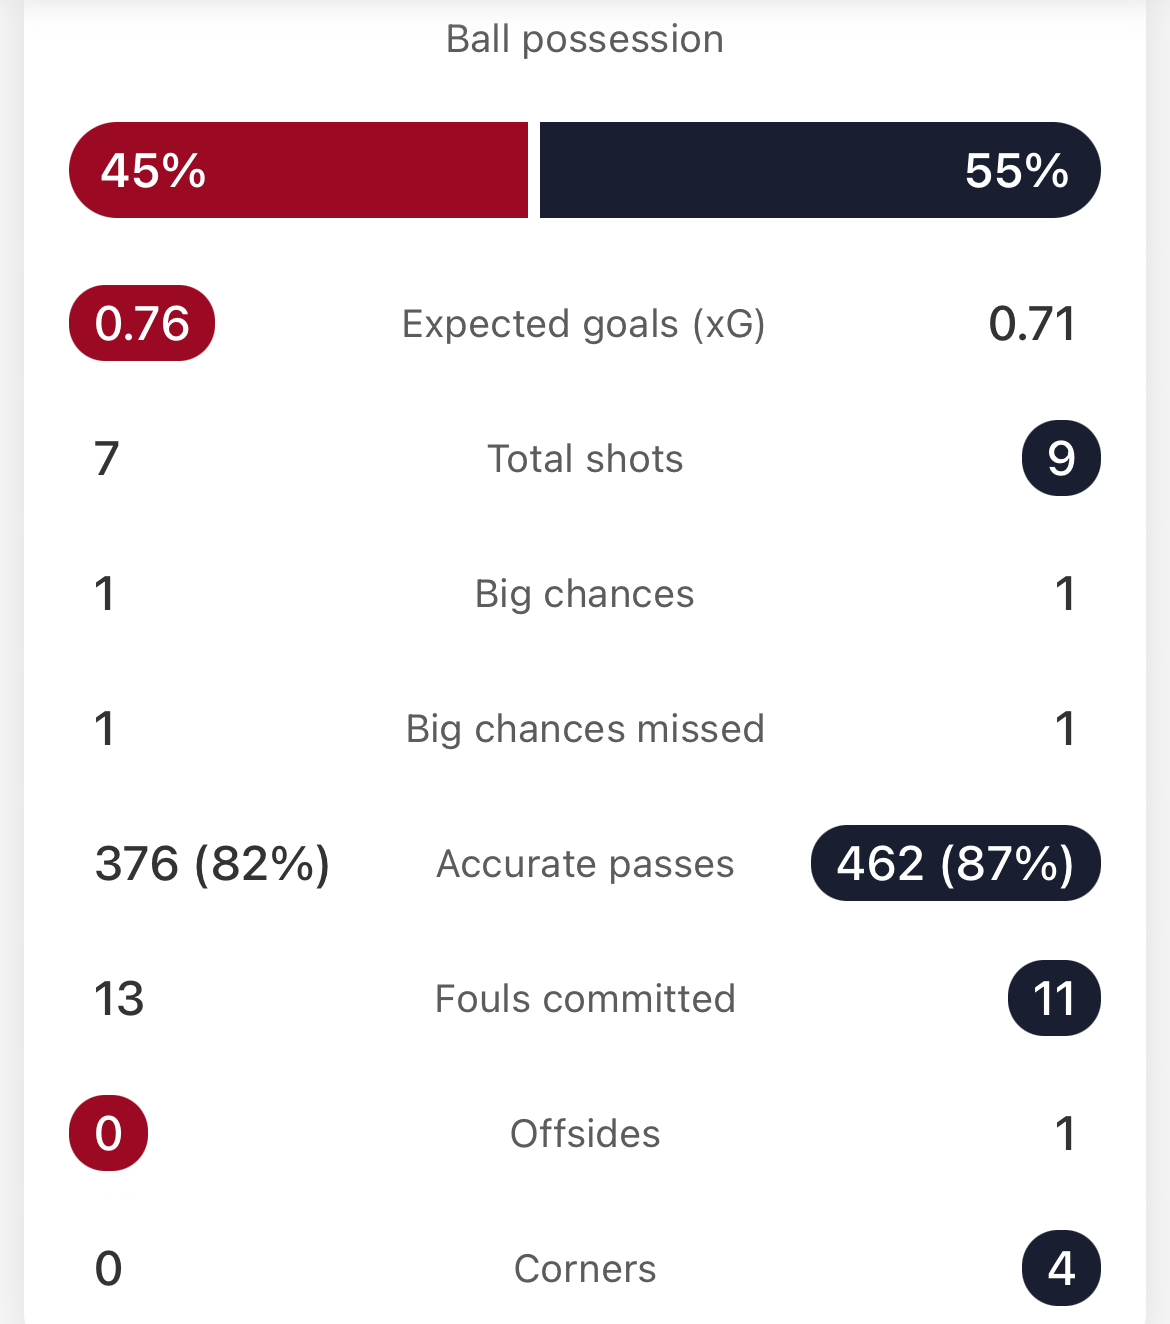Select the 11 fouls committed badge
This screenshot has width=1170, height=1324.
[x=1054, y=998]
